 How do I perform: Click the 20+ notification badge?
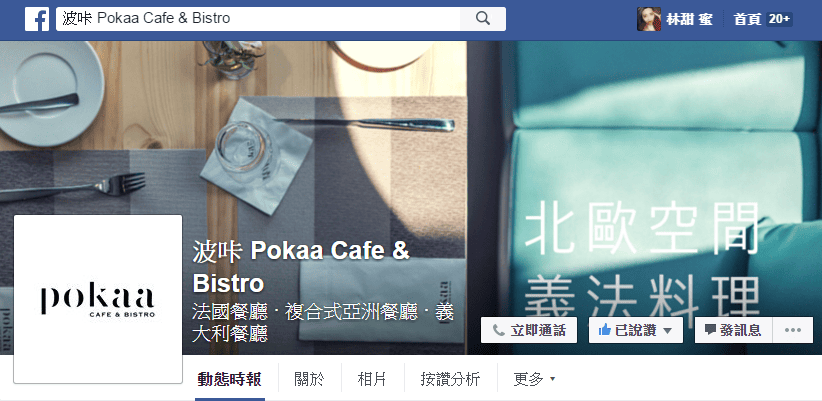coord(779,19)
